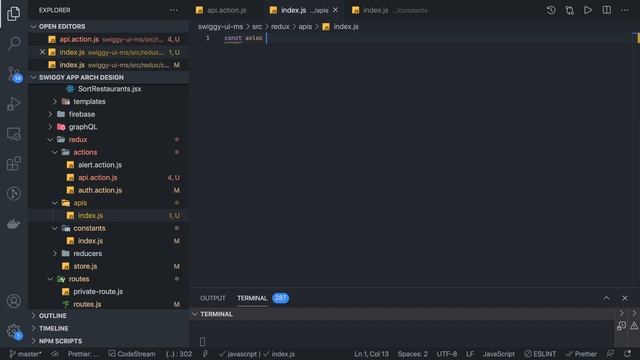
Task: Open the Manage gear icon
Action: point(14,331)
